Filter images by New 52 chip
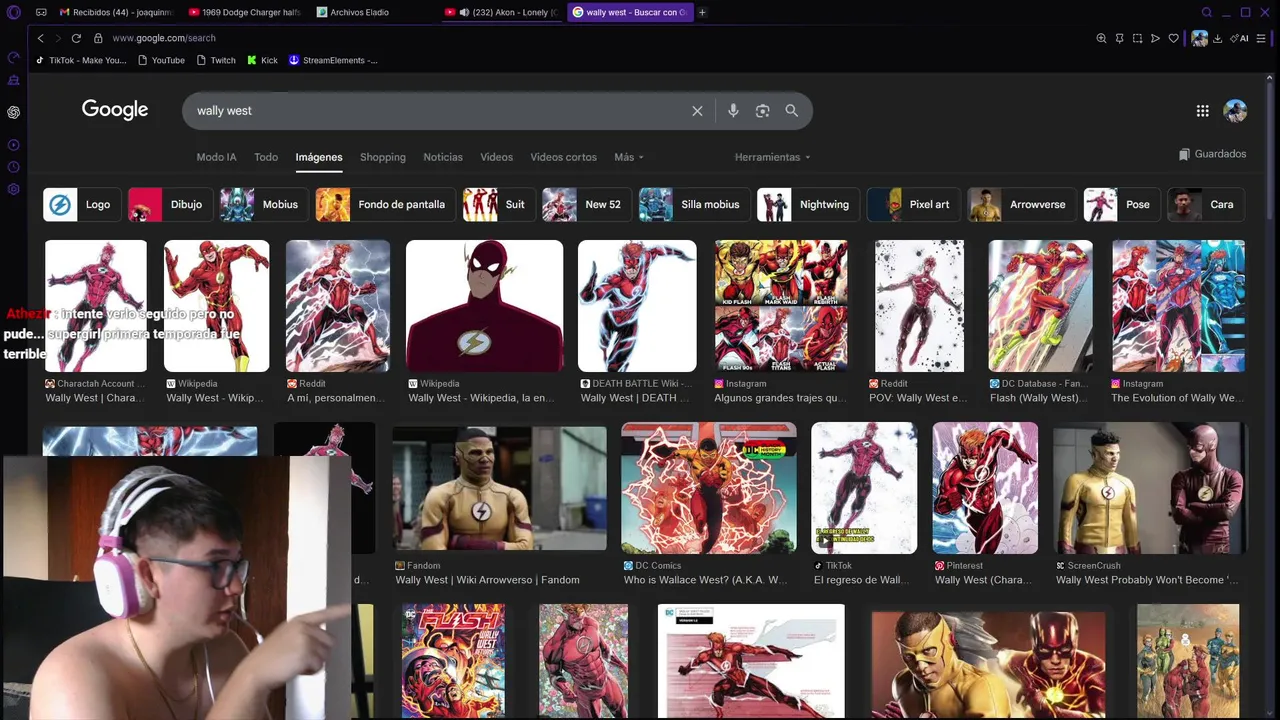1280x720 pixels. (587, 204)
